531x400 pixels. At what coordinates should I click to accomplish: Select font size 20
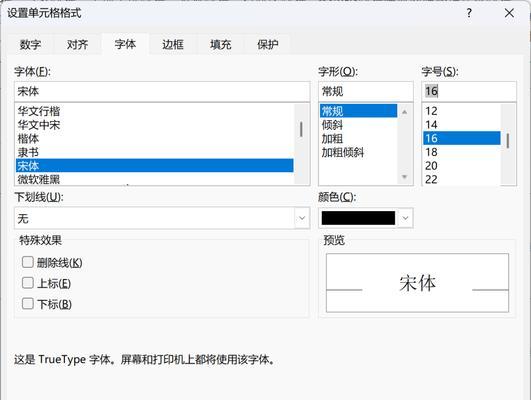[462, 166]
